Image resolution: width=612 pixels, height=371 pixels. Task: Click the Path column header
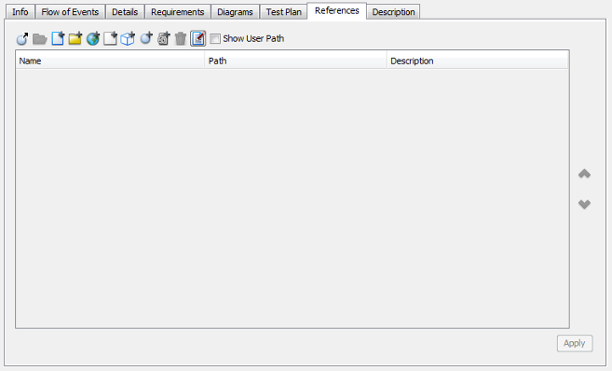[x=295, y=61]
